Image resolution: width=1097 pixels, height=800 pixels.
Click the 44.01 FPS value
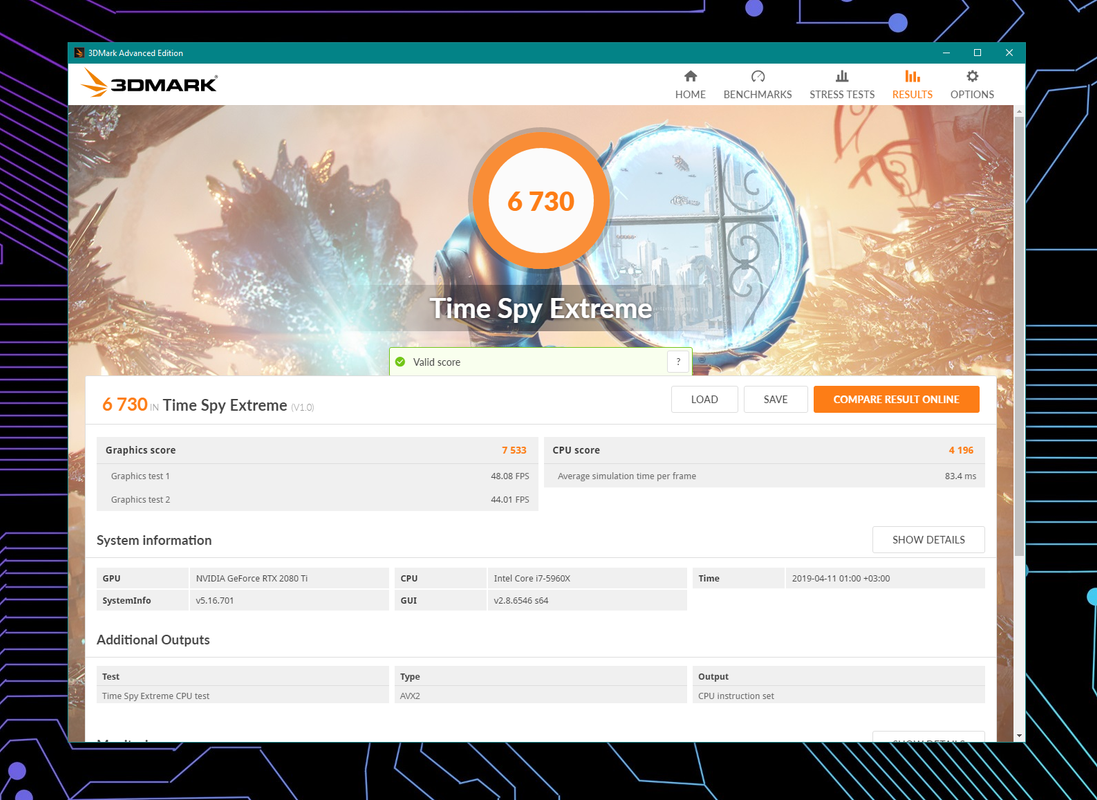(x=509, y=500)
